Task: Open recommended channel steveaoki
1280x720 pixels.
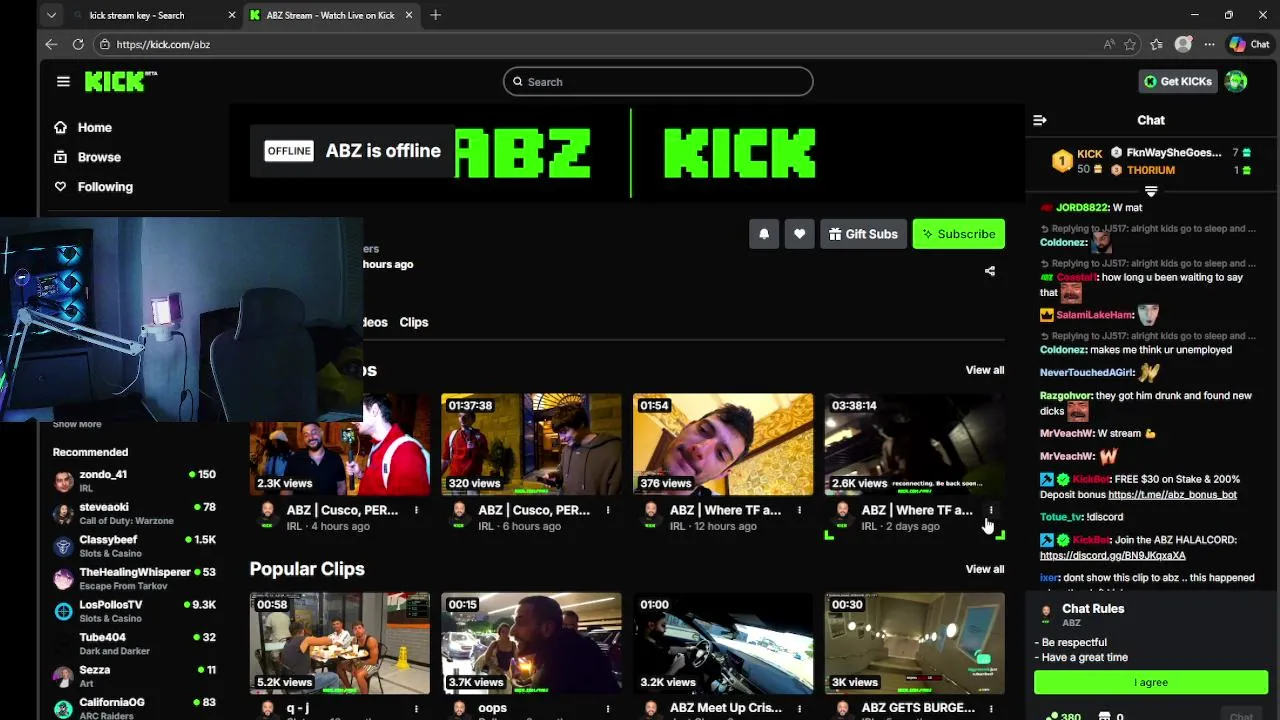Action: tap(134, 514)
